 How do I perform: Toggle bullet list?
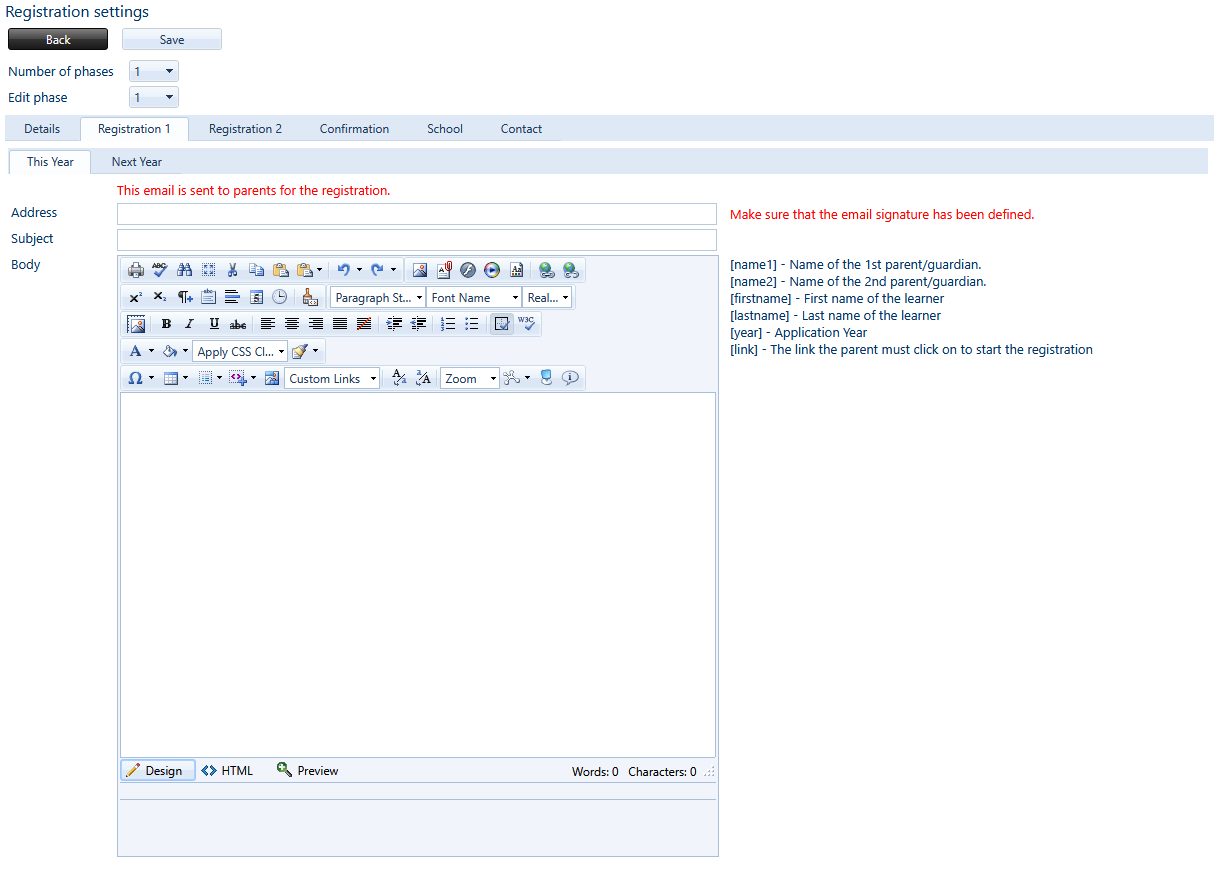pos(471,324)
